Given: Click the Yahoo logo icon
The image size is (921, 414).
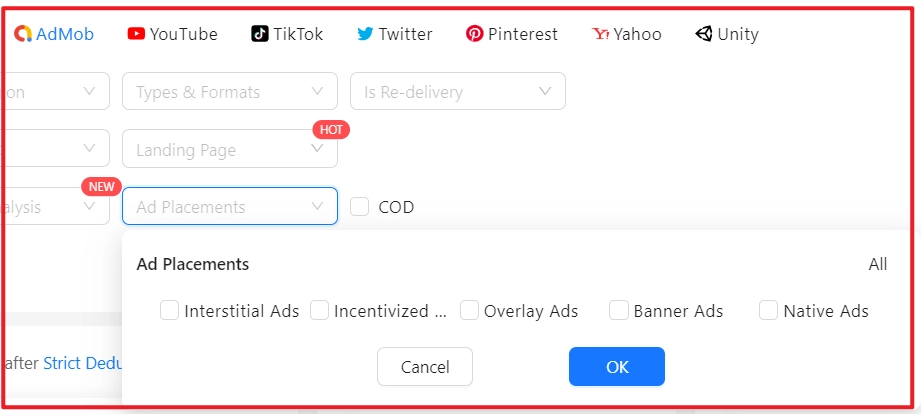Looking at the screenshot, I should 601,34.
